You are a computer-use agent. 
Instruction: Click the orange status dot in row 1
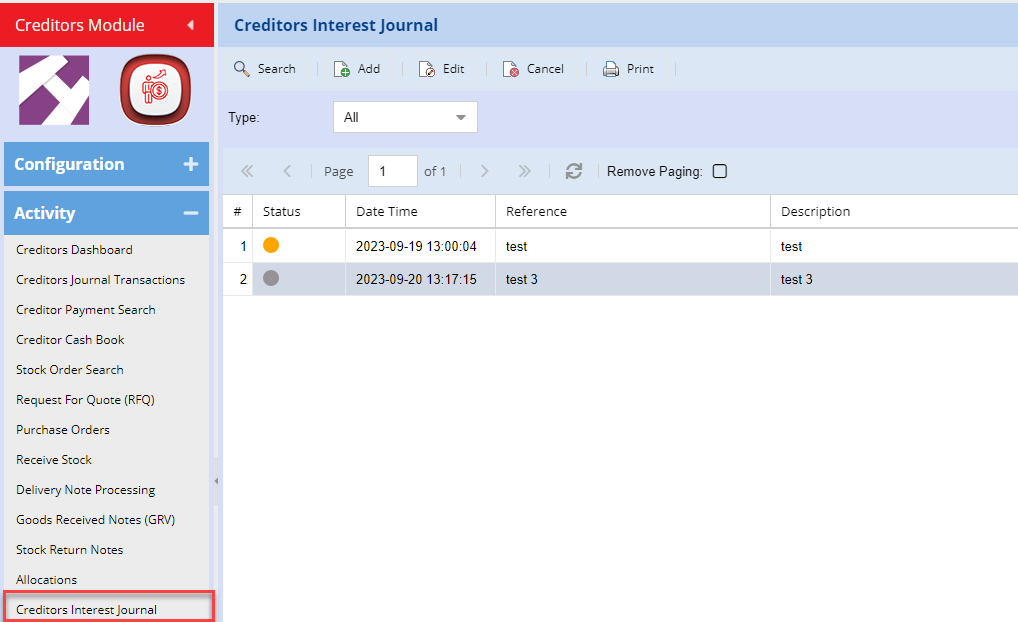271,245
